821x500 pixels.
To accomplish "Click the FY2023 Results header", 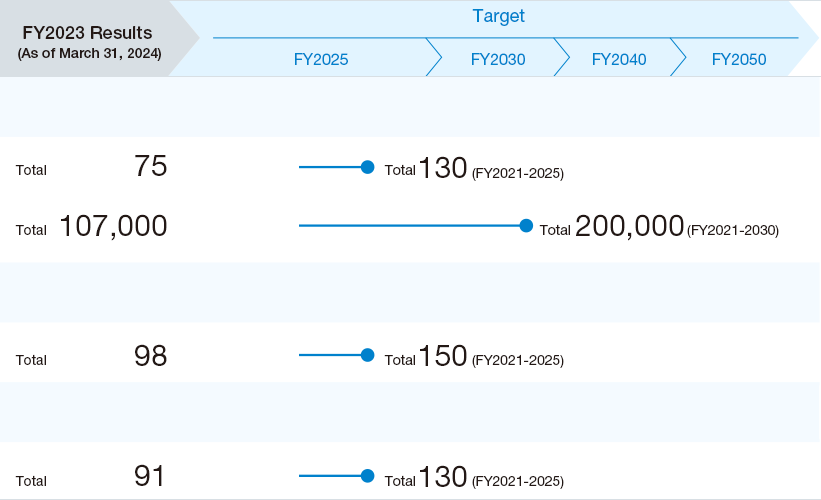I will [x=87, y=33].
